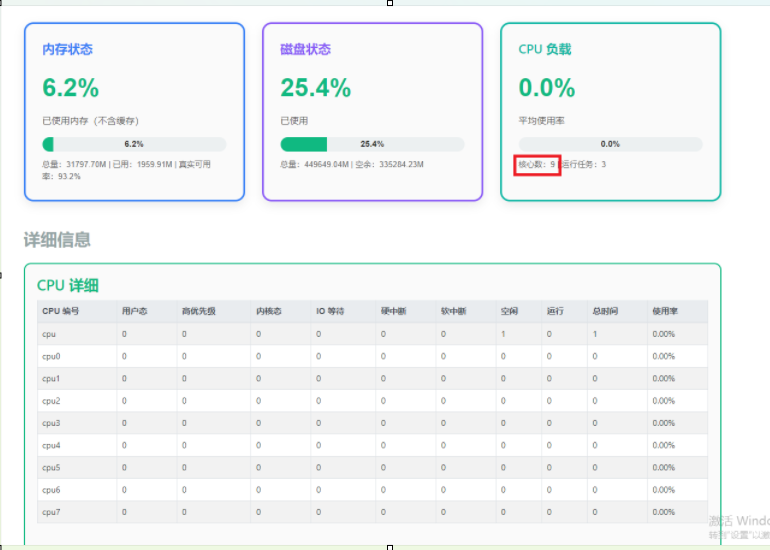Click the CPU 详细 panel heading

(x=68, y=285)
